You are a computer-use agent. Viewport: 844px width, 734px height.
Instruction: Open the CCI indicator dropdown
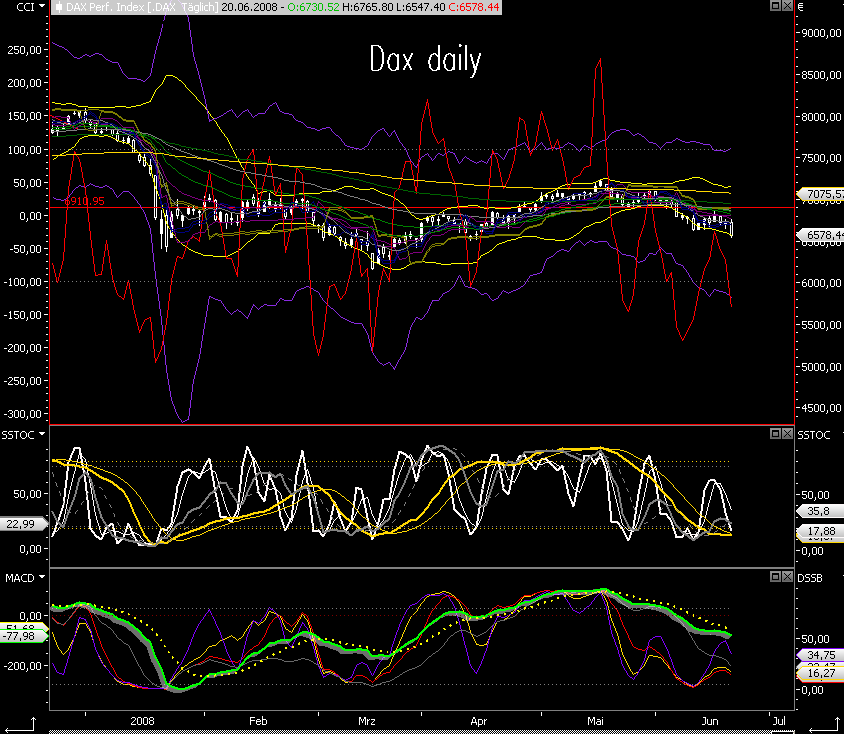point(42,6)
